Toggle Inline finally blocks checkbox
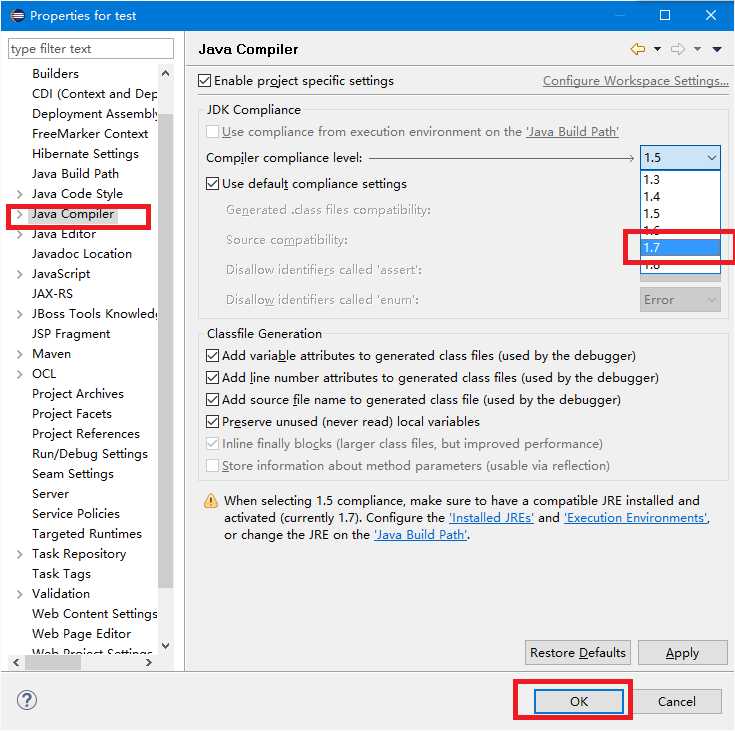The height and width of the screenshot is (731, 735). (212, 444)
